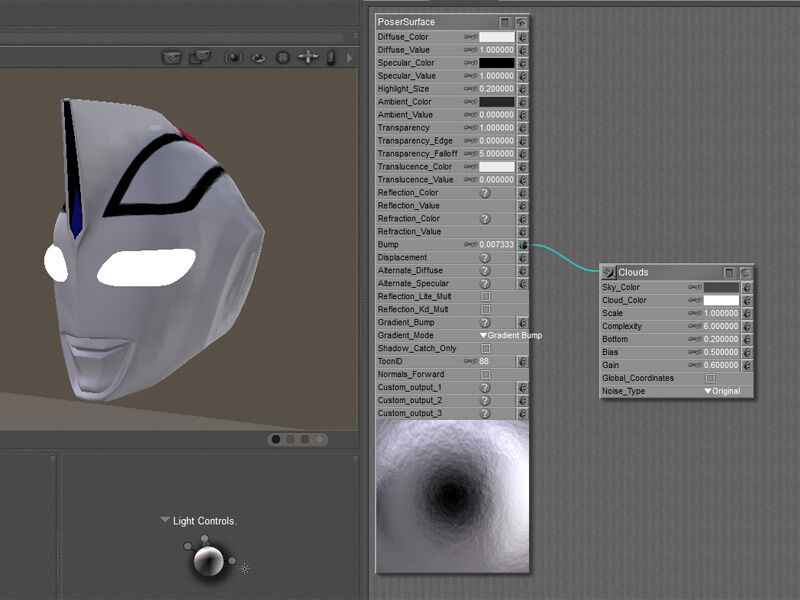Toggle the Normals_Forward checkbox
800x600 pixels.
tap(486, 375)
